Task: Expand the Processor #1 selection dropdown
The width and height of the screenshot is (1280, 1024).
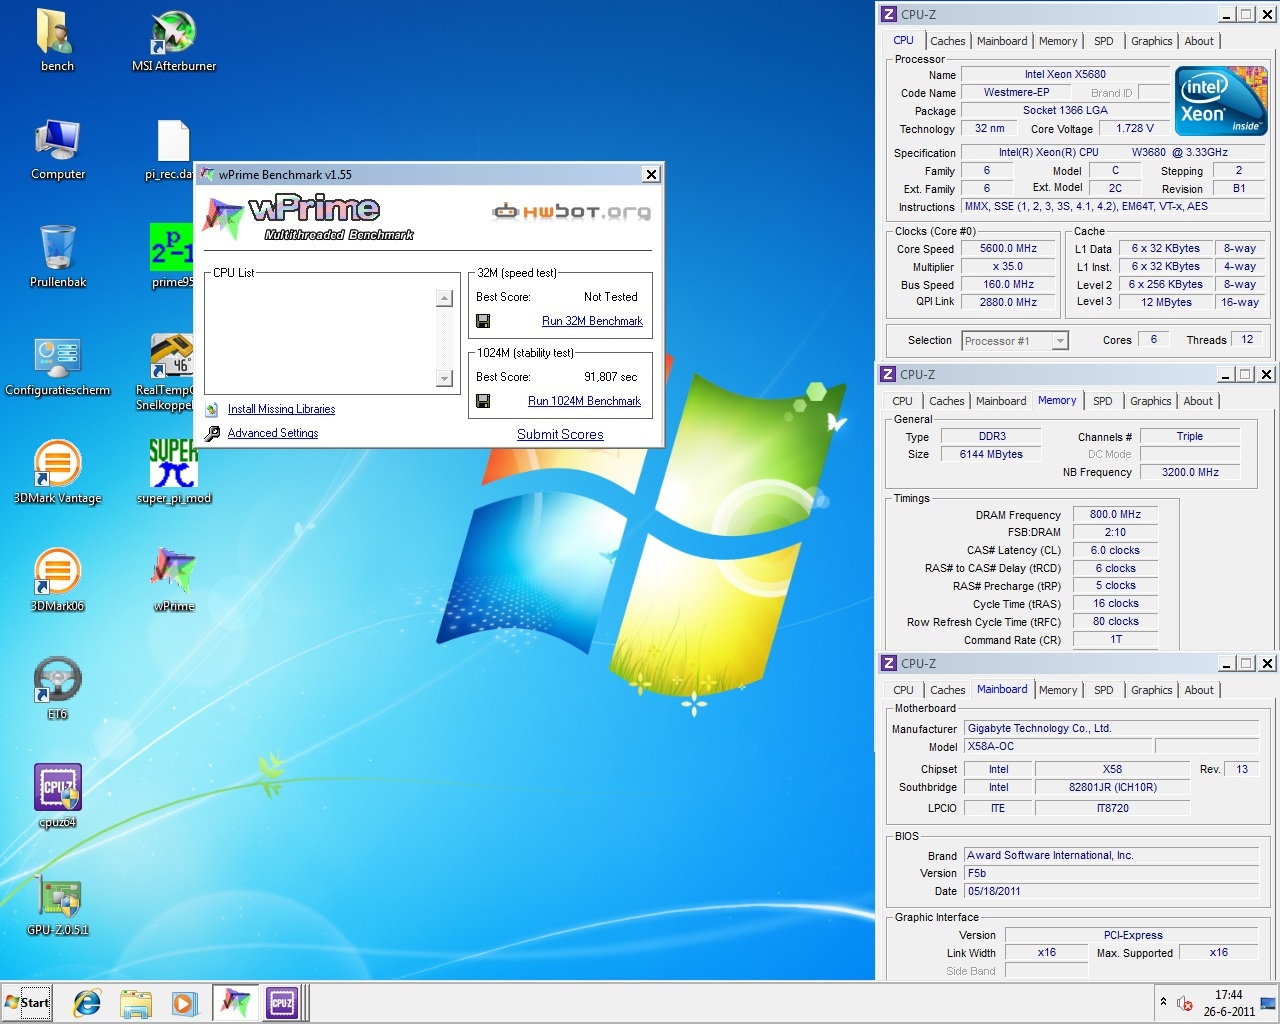Action: click(1060, 341)
